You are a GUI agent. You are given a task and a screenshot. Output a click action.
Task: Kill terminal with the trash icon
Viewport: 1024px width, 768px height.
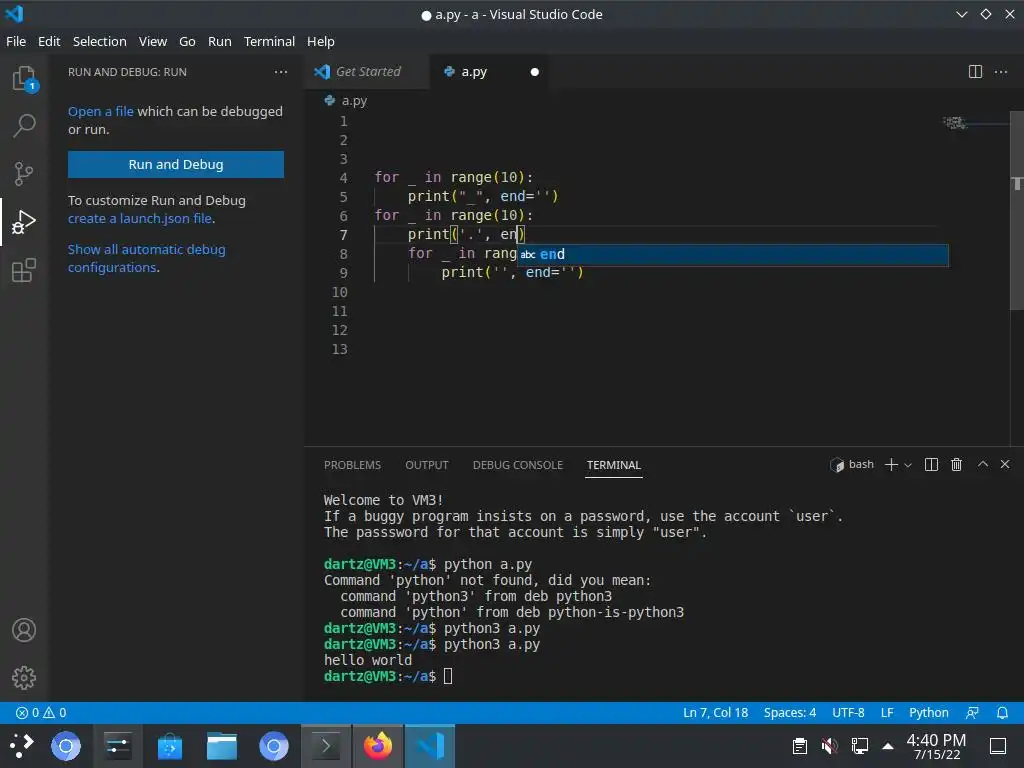click(956, 464)
